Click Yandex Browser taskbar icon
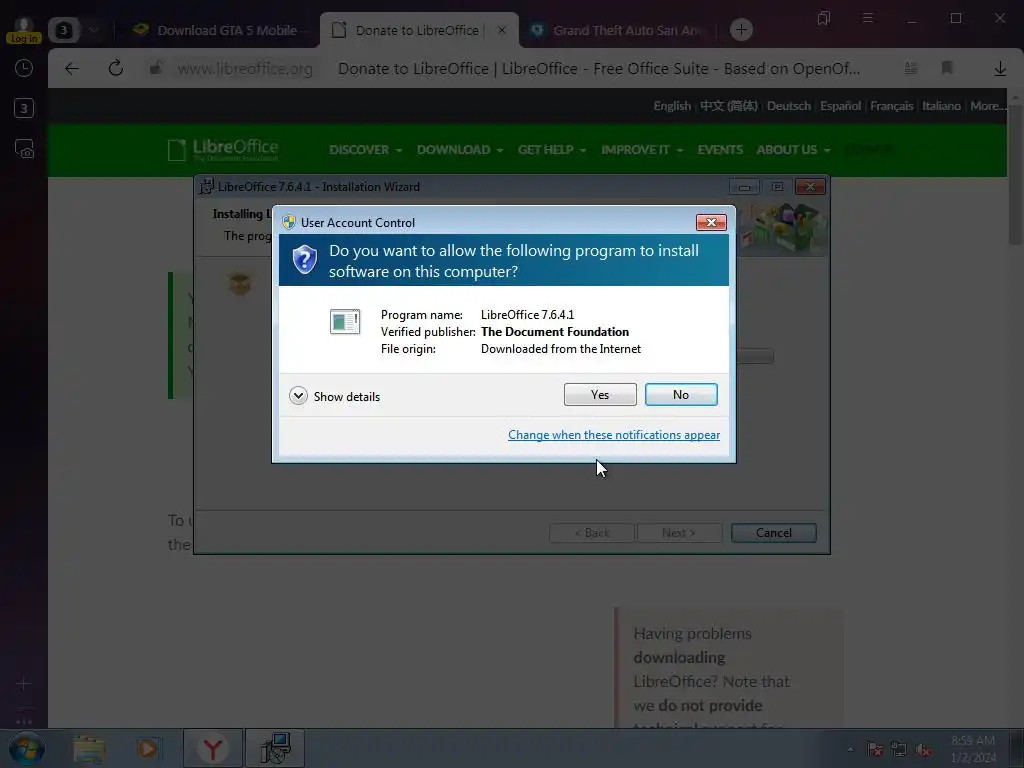 point(213,748)
